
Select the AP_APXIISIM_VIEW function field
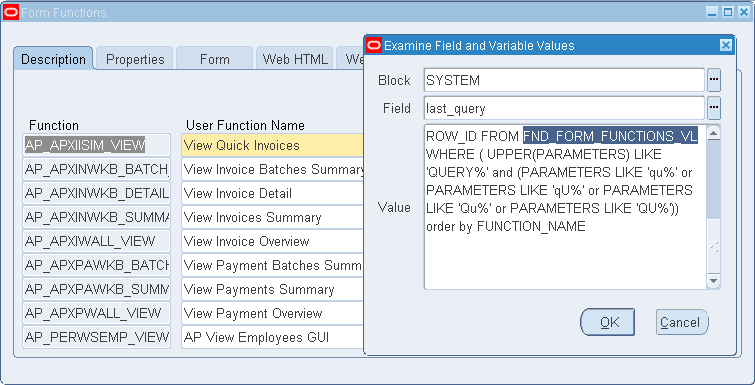pos(96,145)
